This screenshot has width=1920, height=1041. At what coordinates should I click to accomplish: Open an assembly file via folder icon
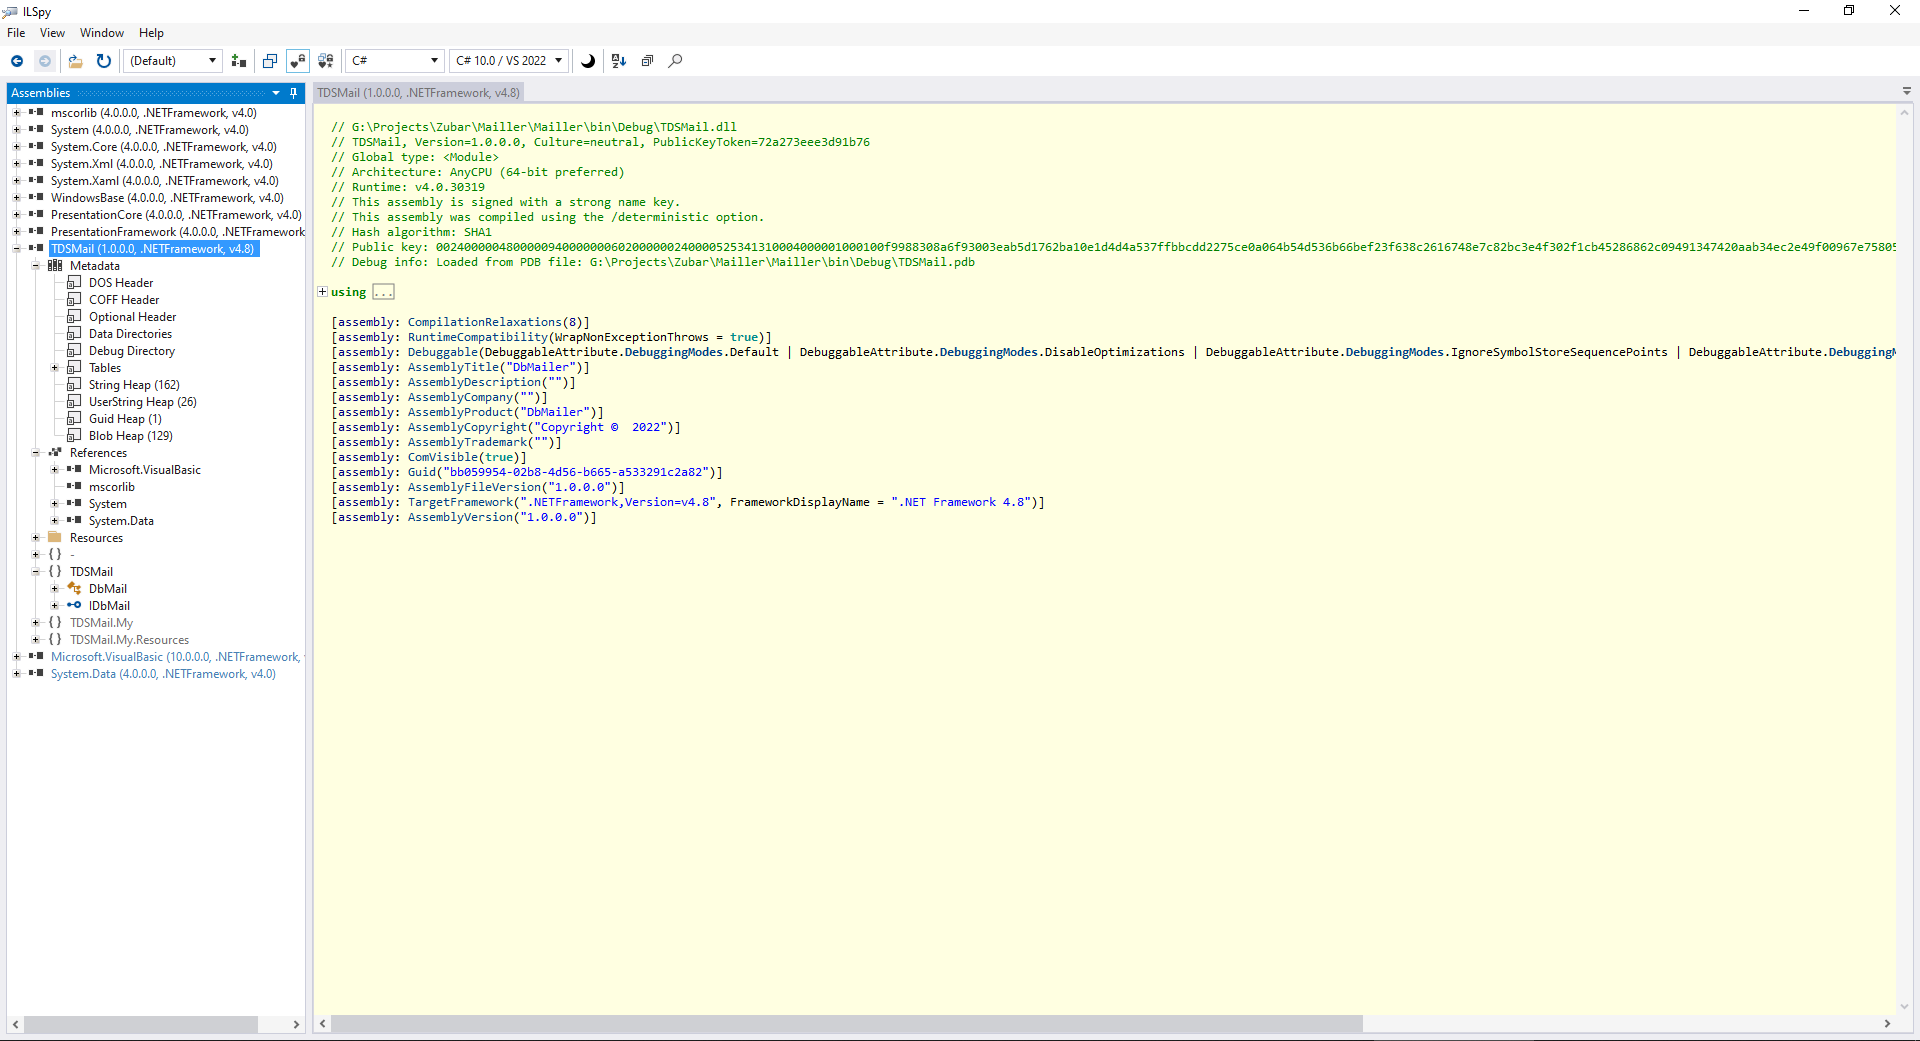tap(75, 61)
